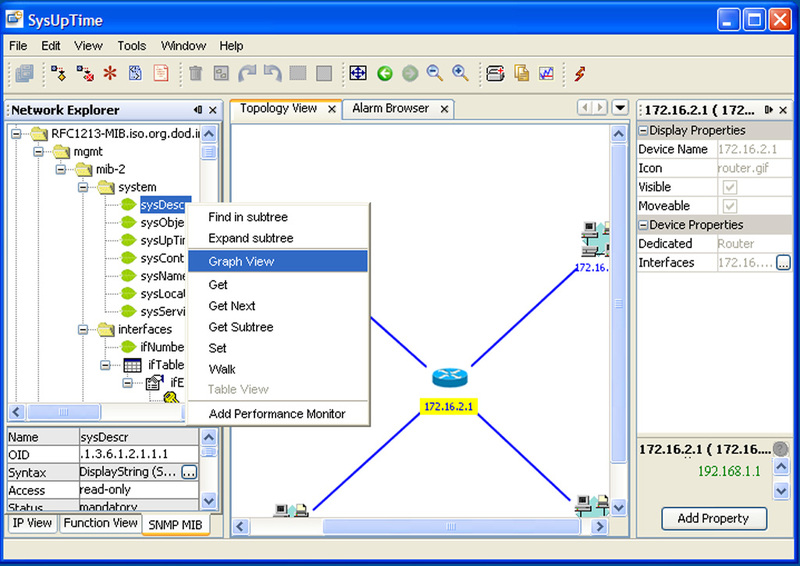Image resolution: width=800 pixels, height=566 pixels.
Task: Close the Alarm Browser tab
Action: coord(444,109)
